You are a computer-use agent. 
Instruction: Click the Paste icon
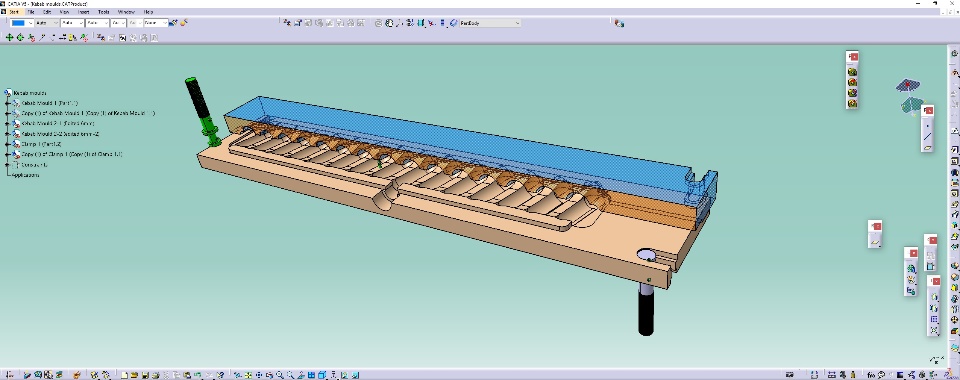tap(187, 375)
